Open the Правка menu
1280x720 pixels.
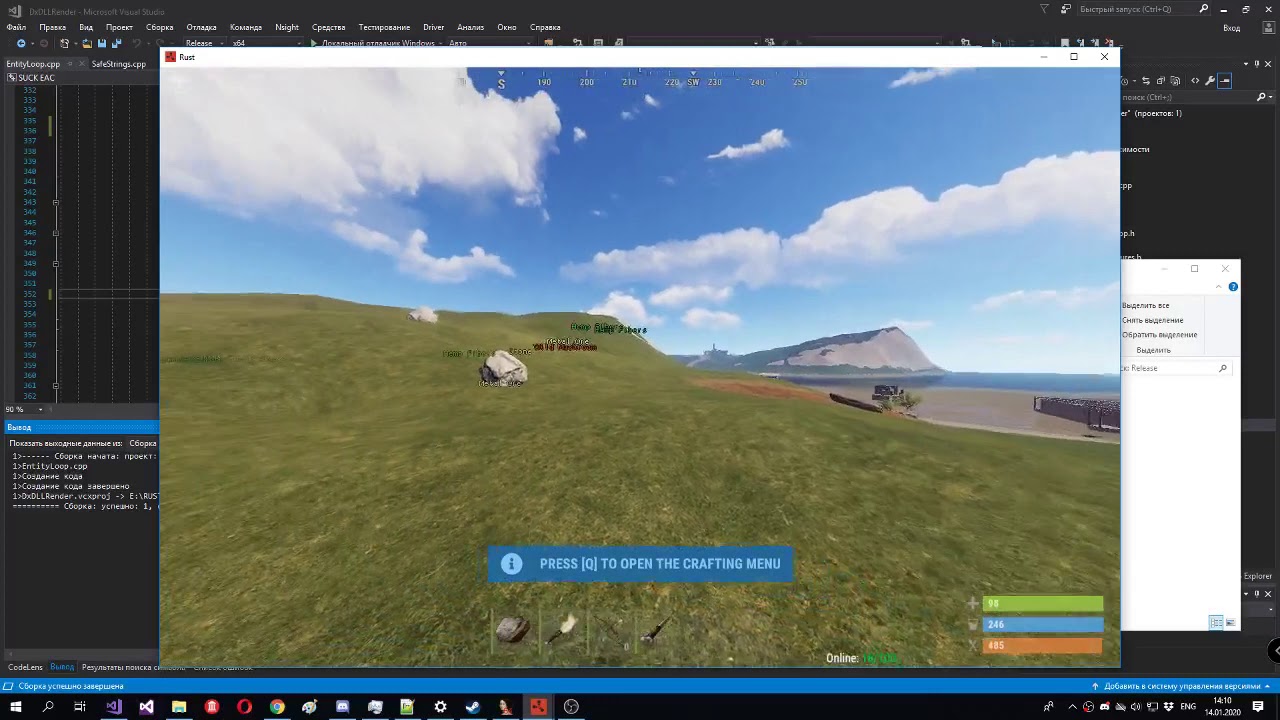pyautogui.click(x=52, y=27)
